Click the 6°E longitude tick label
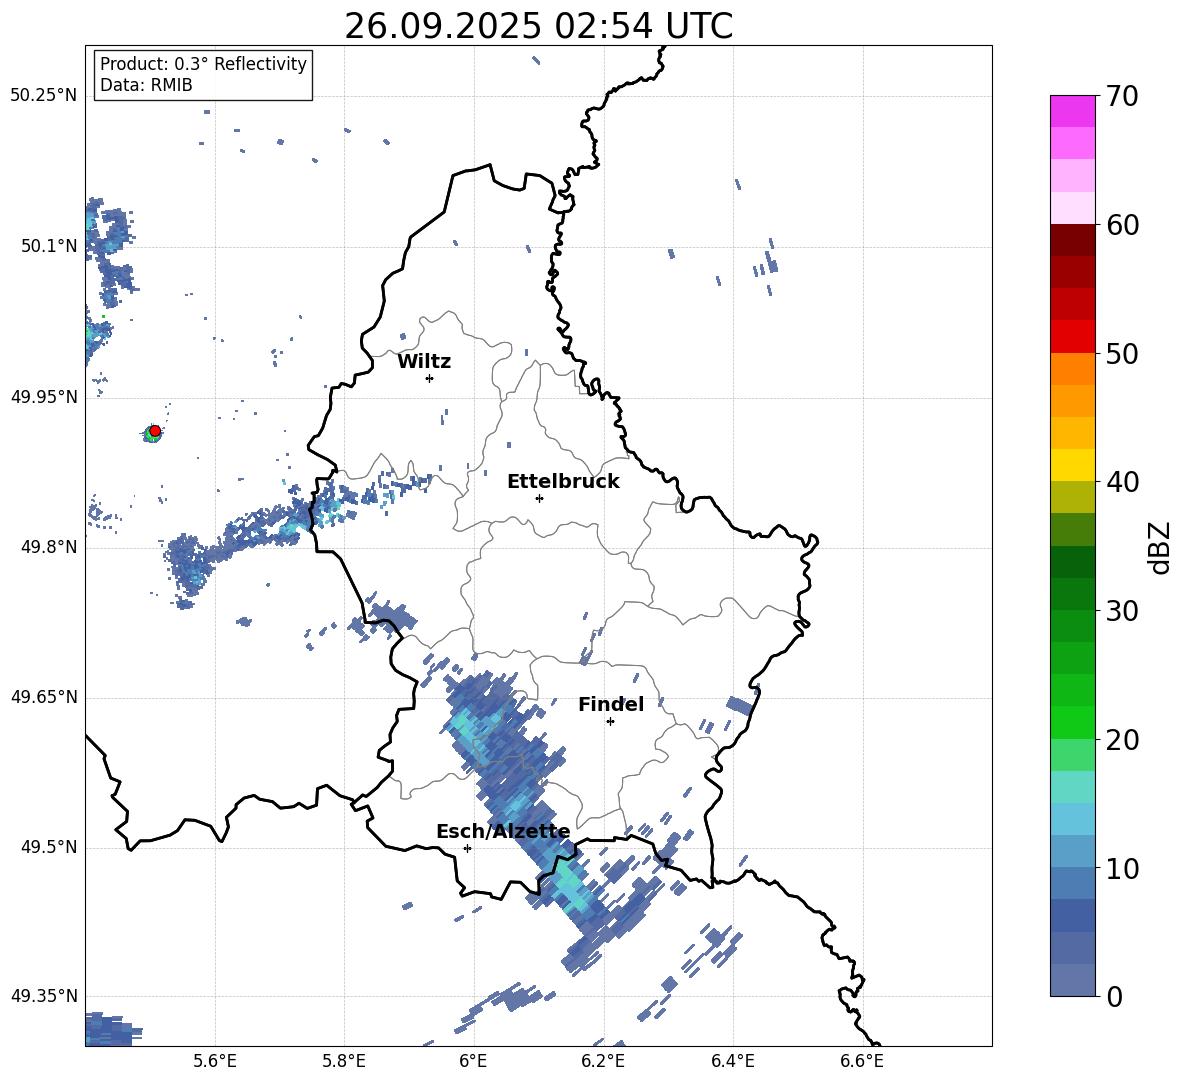 tap(473, 1061)
